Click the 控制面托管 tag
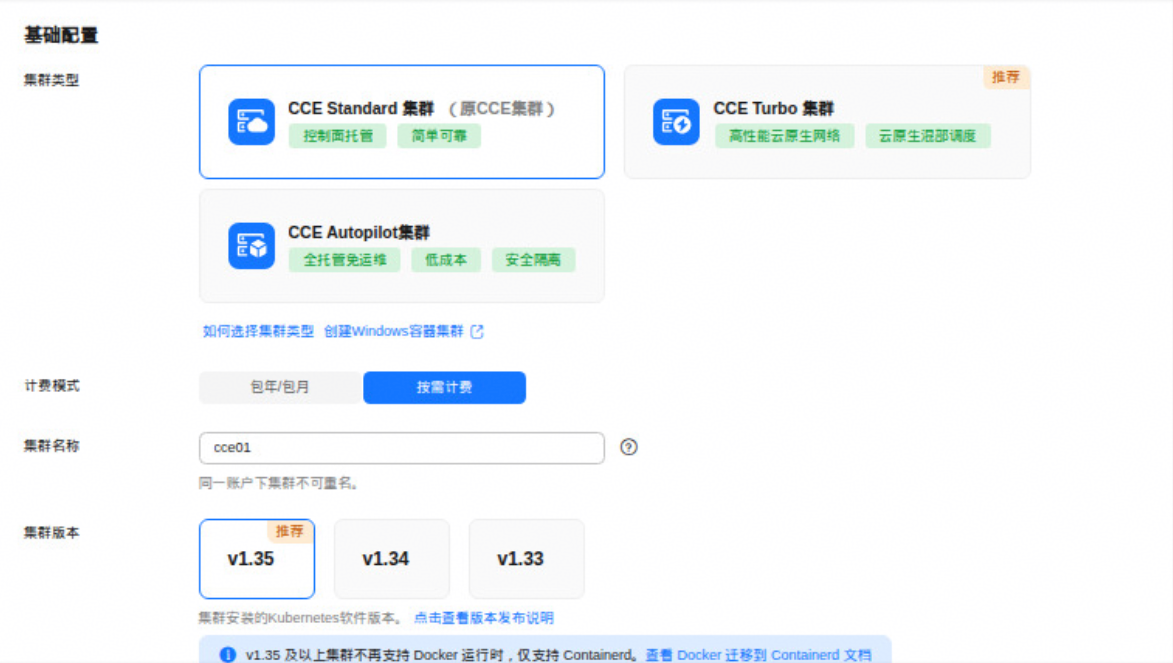 (x=337, y=136)
